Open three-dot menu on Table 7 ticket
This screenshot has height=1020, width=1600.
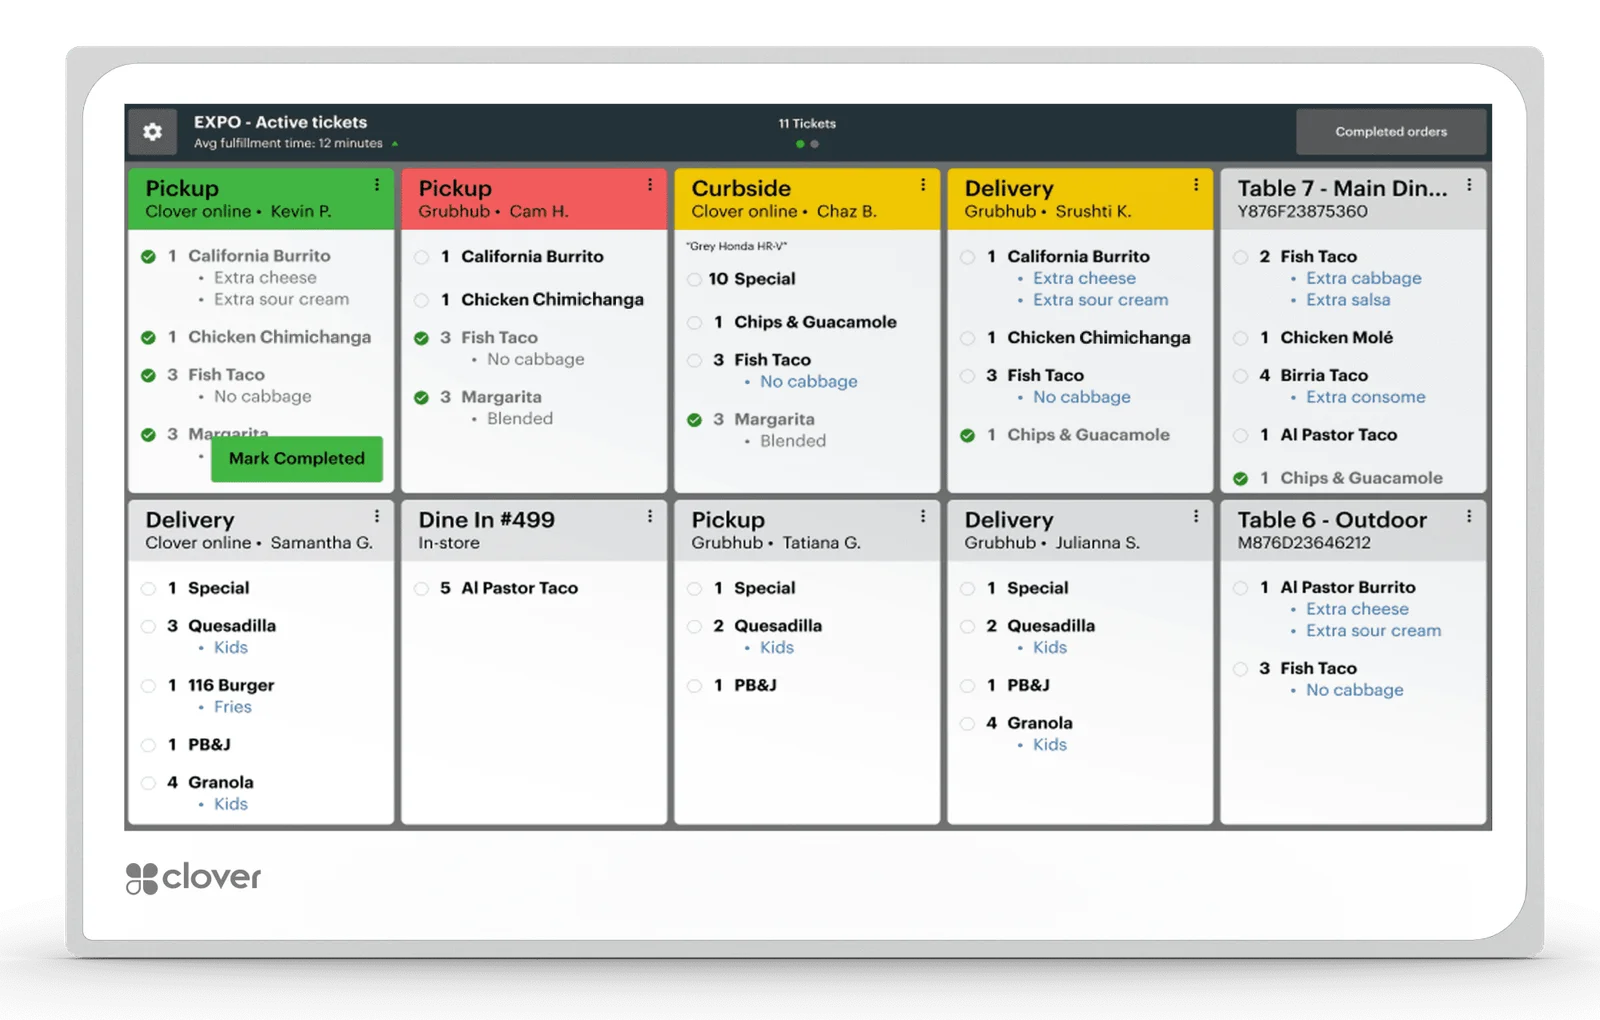(1469, 185)
